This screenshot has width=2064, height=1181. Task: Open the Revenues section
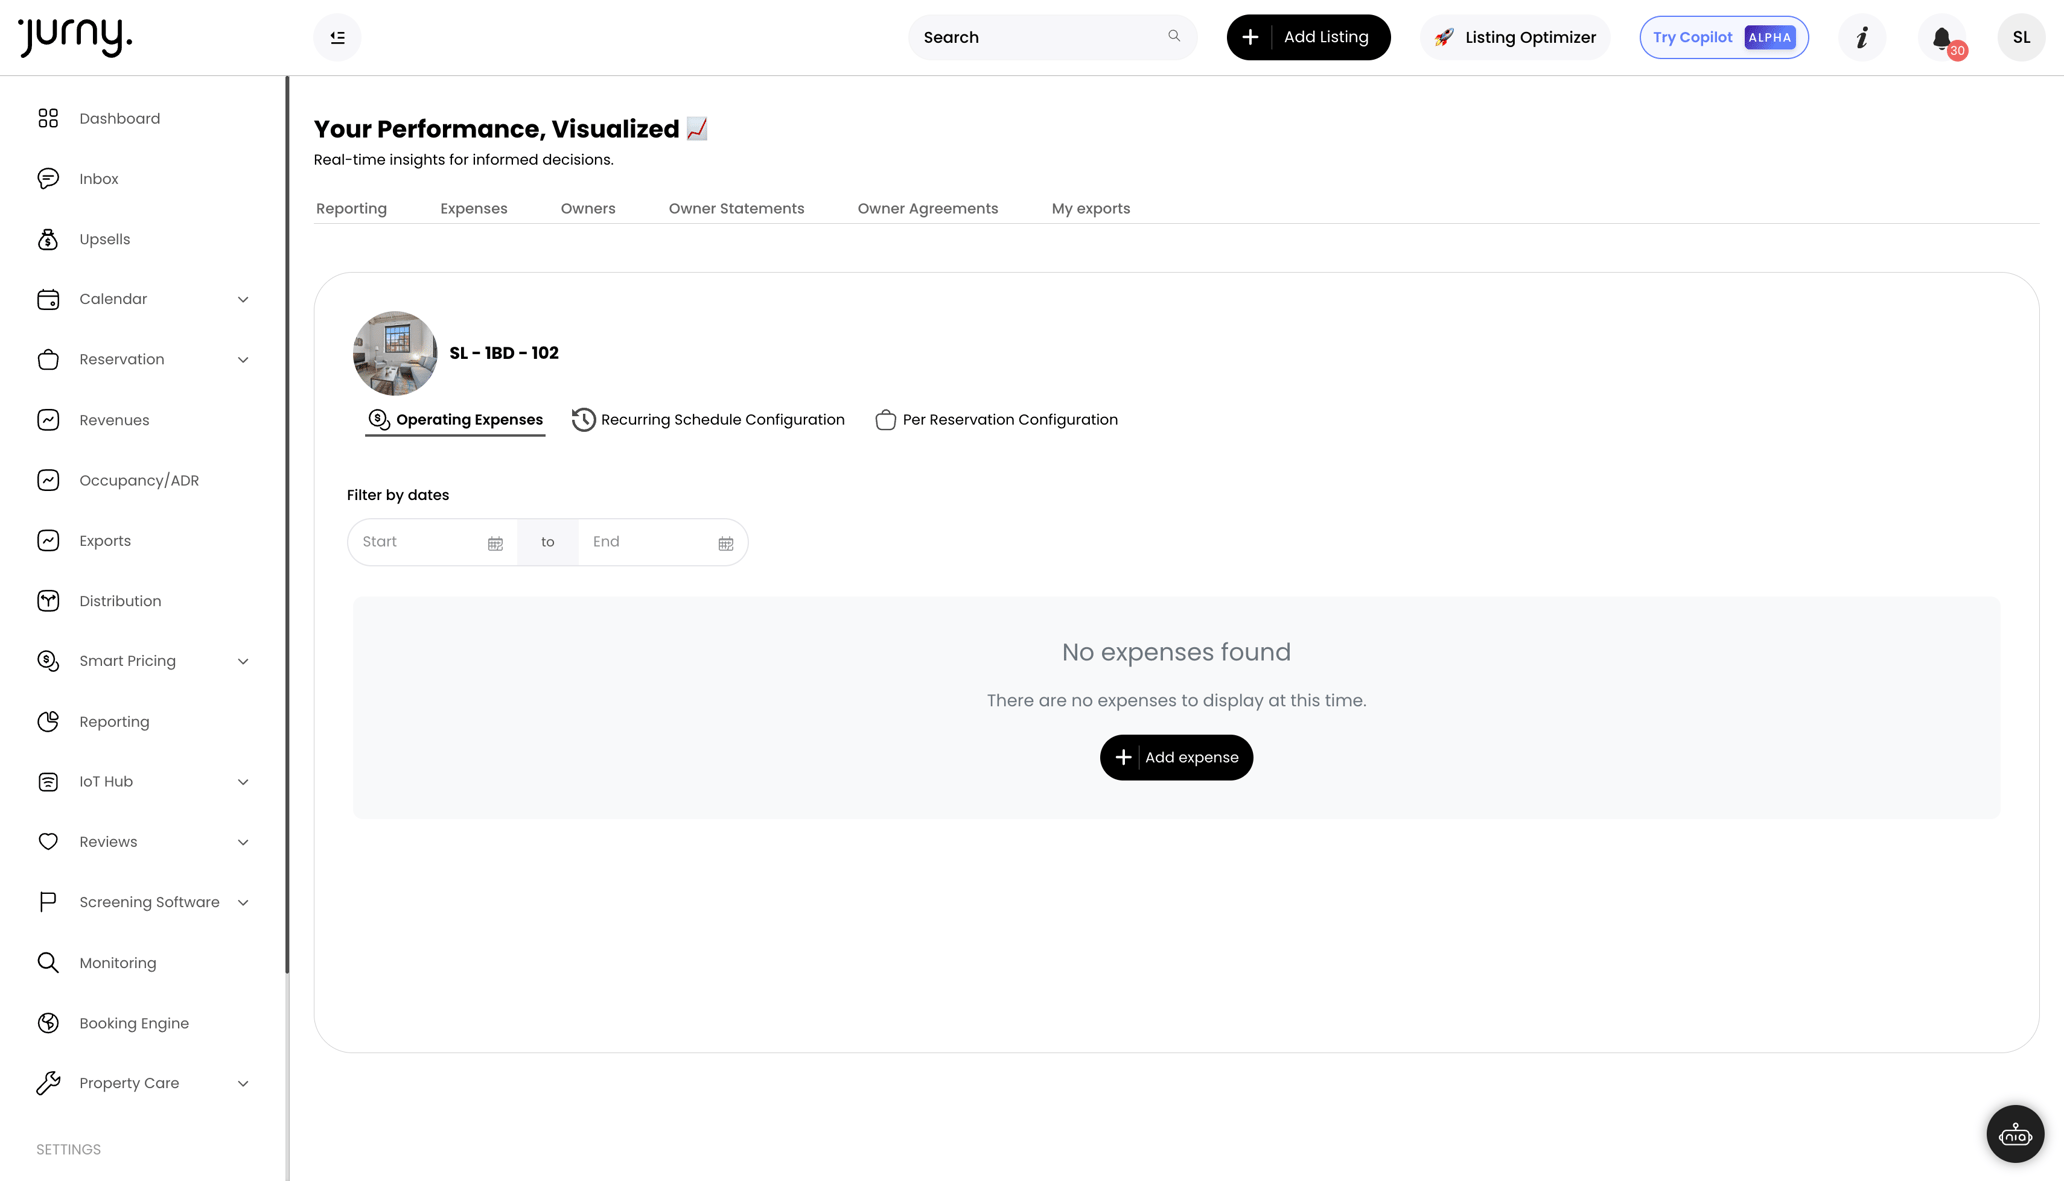114,420
